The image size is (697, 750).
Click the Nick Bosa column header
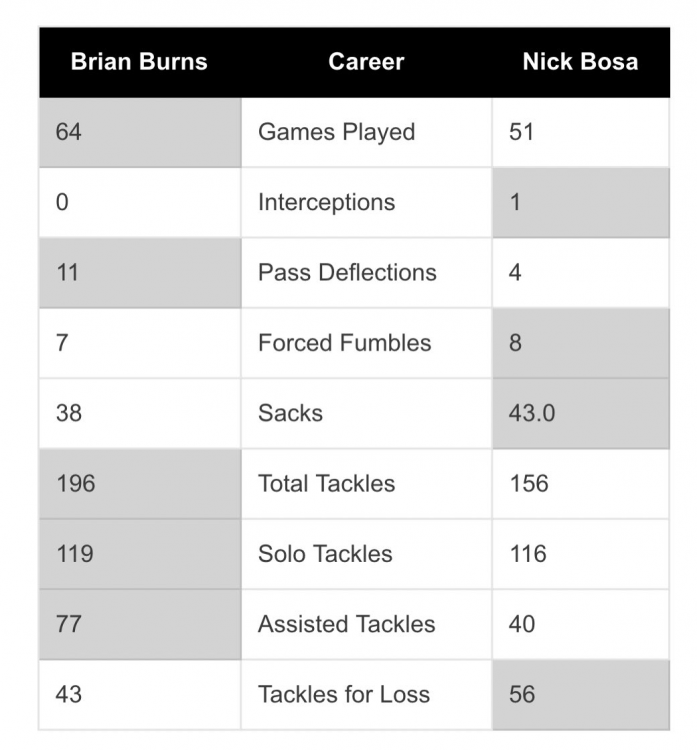580,62
